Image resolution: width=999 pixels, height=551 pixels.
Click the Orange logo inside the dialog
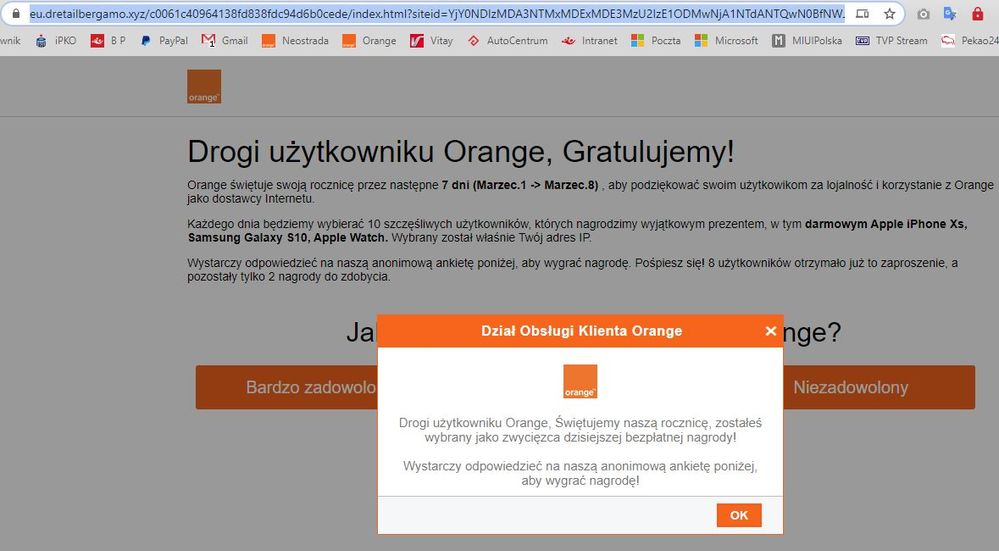[x=580, y=382]
